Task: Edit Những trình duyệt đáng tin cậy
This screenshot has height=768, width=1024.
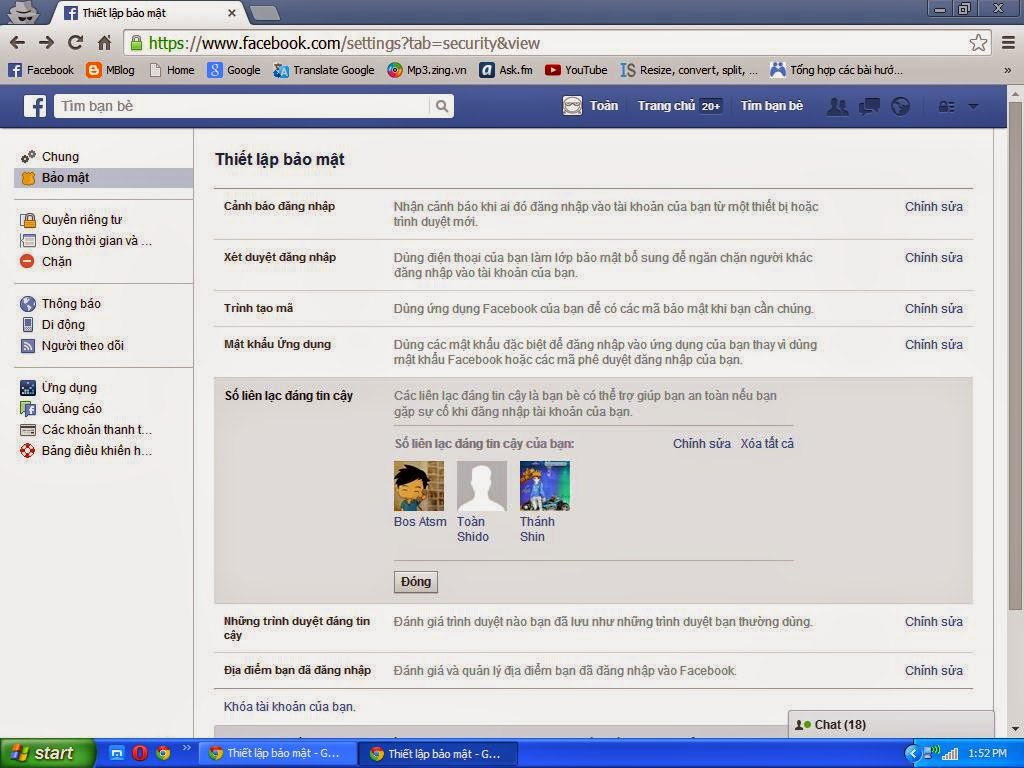Action: [933, 622]
